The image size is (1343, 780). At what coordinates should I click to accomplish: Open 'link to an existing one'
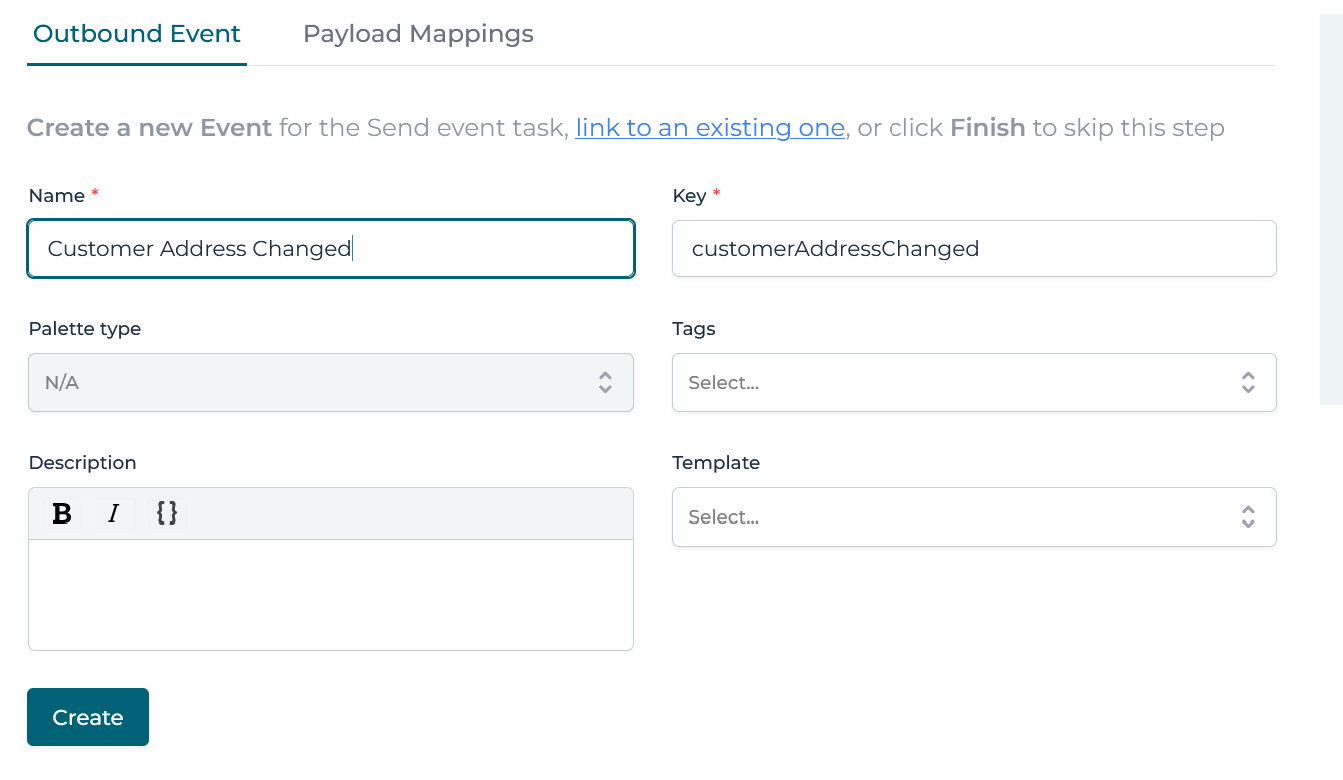(x=710, y=128)
